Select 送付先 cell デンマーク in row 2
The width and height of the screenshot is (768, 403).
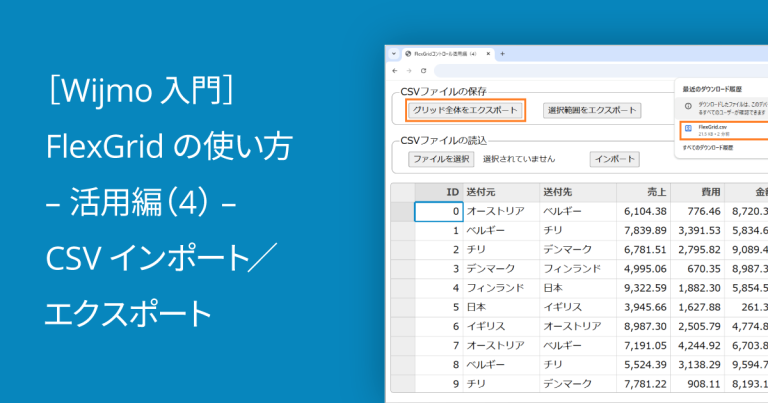[x=578, y=250]
